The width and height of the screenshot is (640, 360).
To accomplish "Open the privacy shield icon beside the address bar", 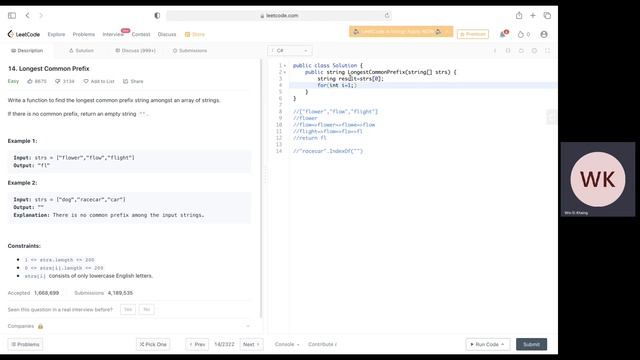I will click(x=157, y=16).
